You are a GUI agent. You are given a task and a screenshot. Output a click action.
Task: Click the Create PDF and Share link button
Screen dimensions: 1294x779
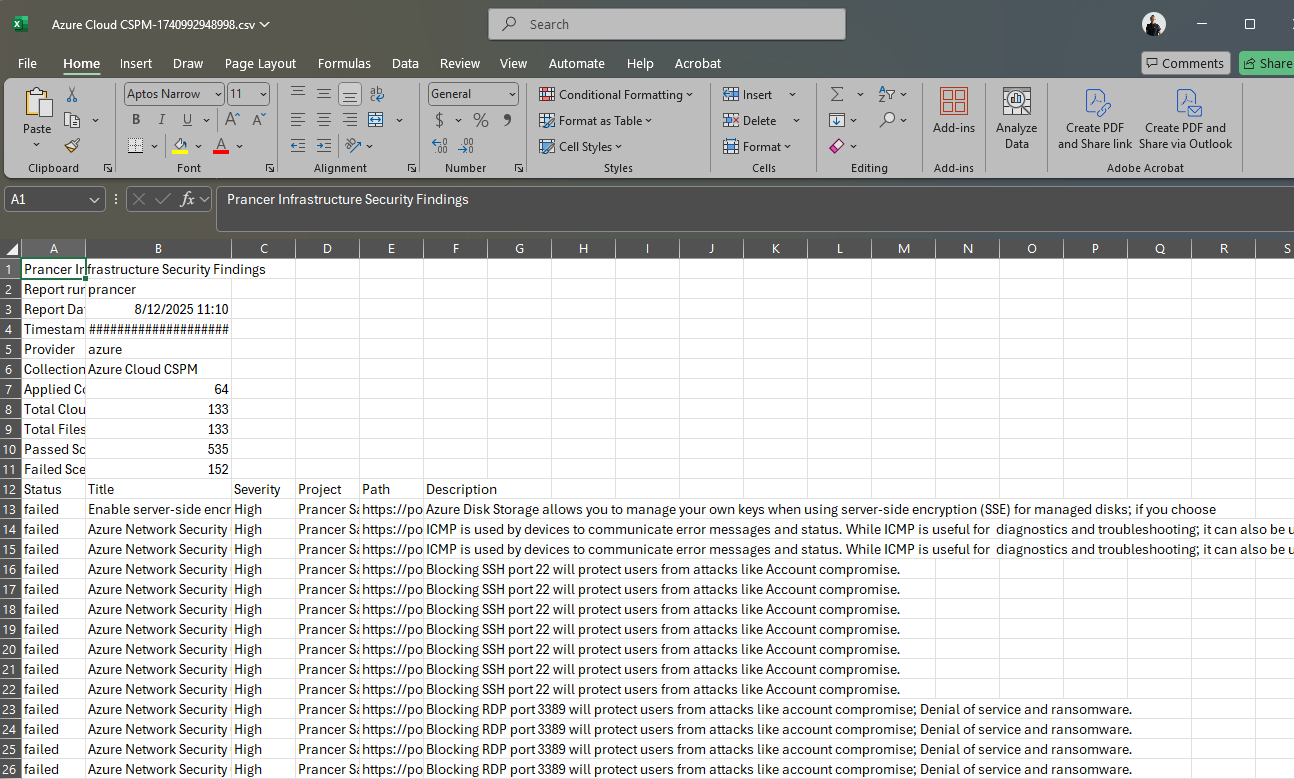click(1096, 119)
